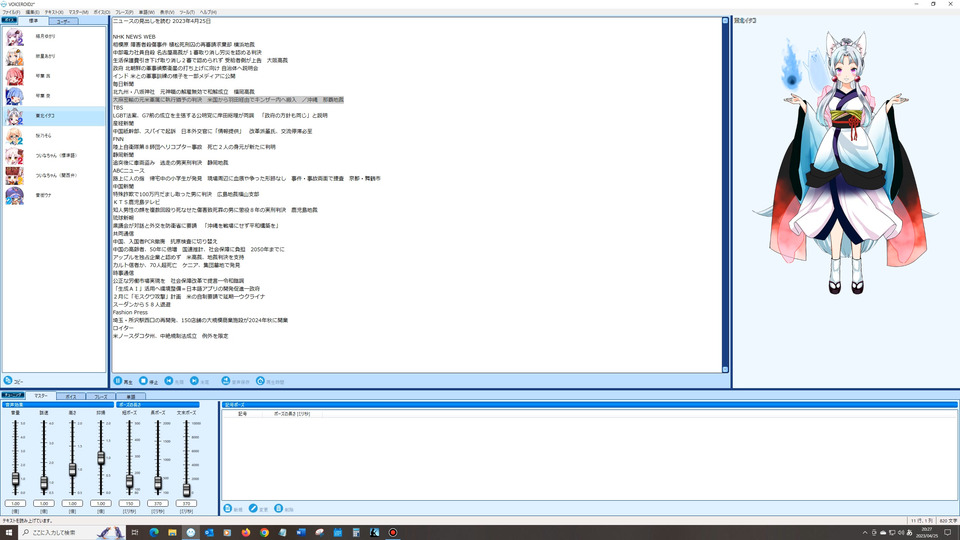The width and height of the screenshot is (960, 540).
Task: Click the line 'Fashion Press' in editor
Action: [130, 312]
